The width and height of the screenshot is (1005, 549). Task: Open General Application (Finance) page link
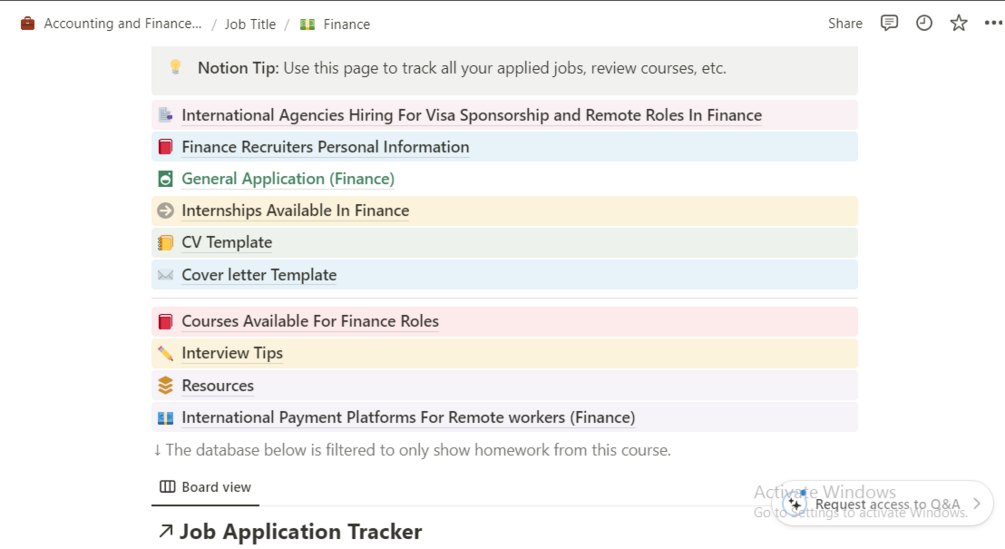[288, 179]
